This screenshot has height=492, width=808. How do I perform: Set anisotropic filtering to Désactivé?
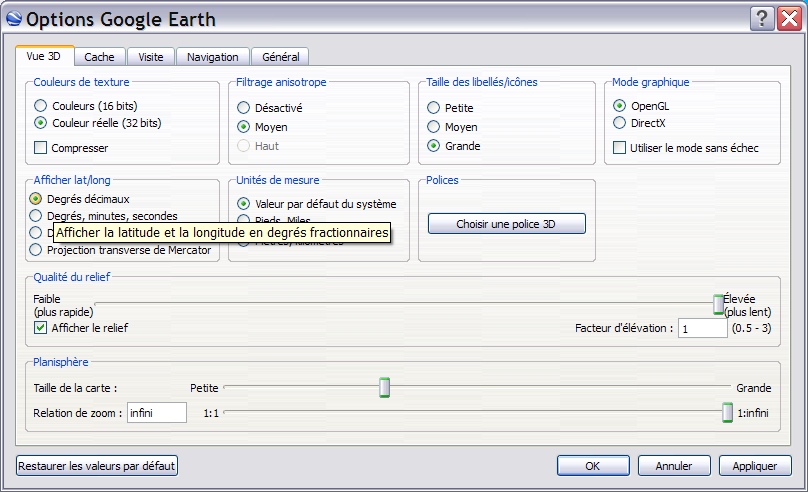click(270, 108)
